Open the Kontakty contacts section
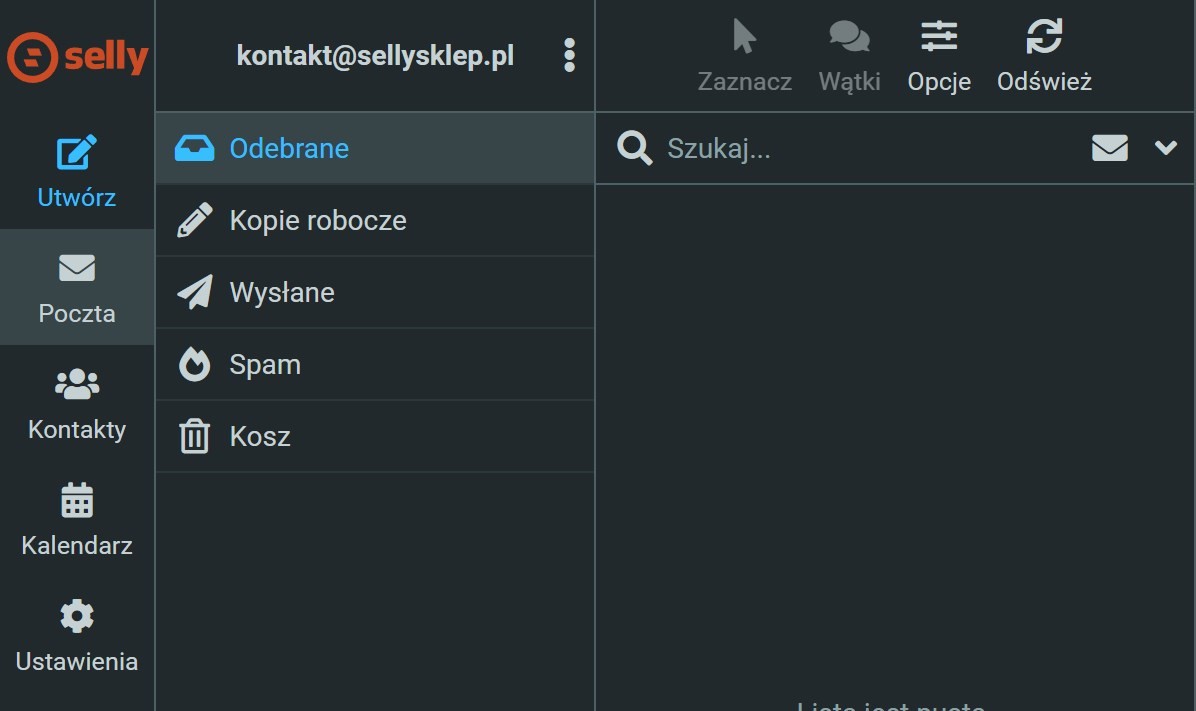Image resolution: width=1196 pixels, height=711 pixels. click(x=77, y=403)
